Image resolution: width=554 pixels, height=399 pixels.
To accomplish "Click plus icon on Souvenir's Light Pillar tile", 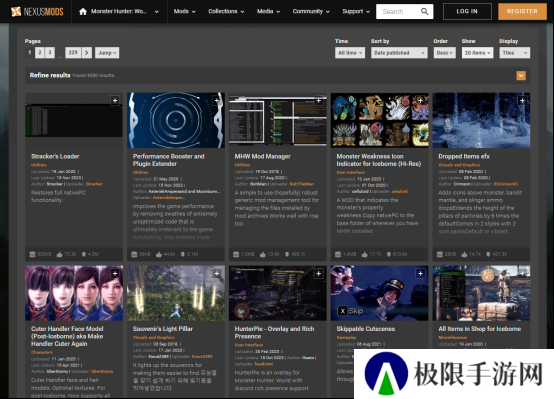I will click(x=217, y=274).
